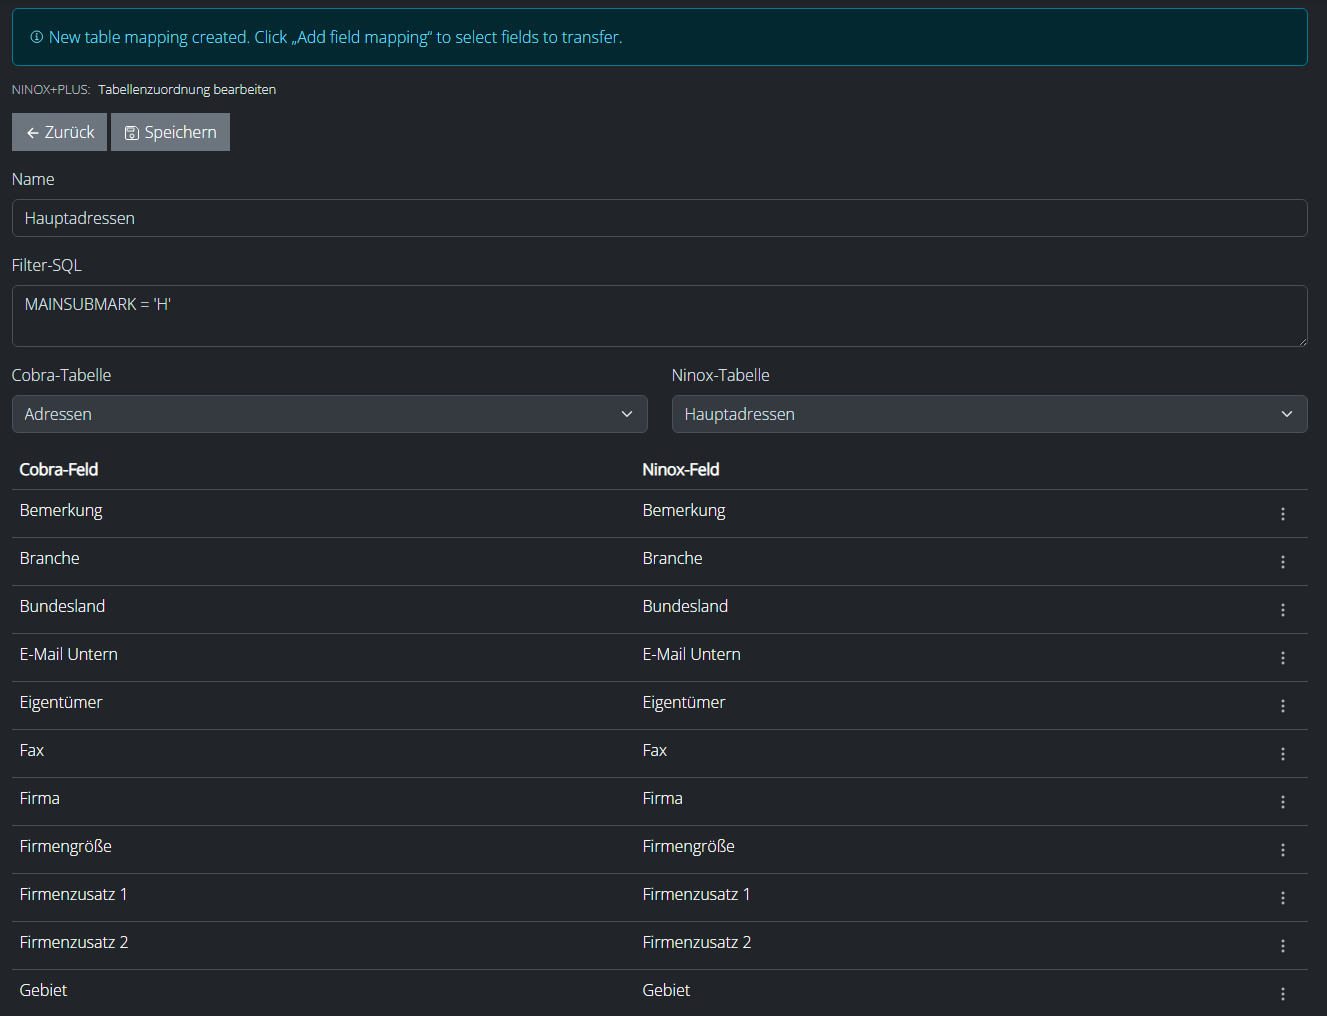
Task: Open the three-dot menu for Firmengröße row
Action: [1283, 850]
